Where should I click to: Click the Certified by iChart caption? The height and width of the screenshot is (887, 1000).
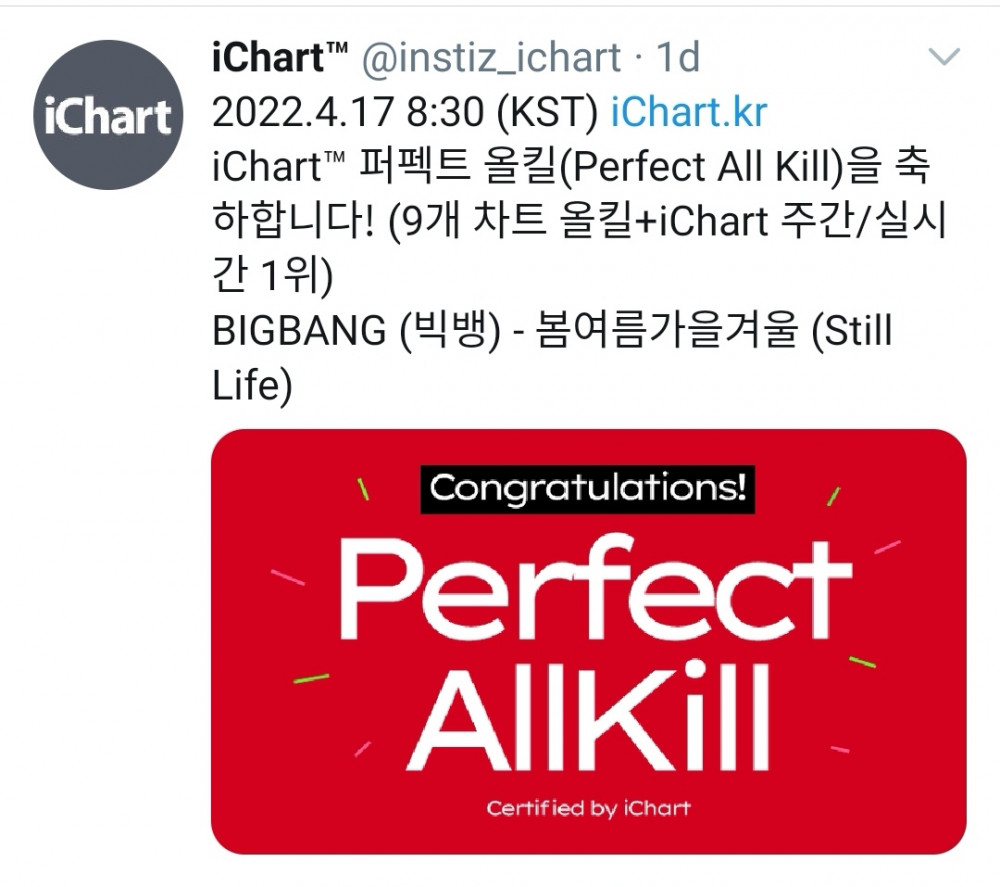coord(589,809)
